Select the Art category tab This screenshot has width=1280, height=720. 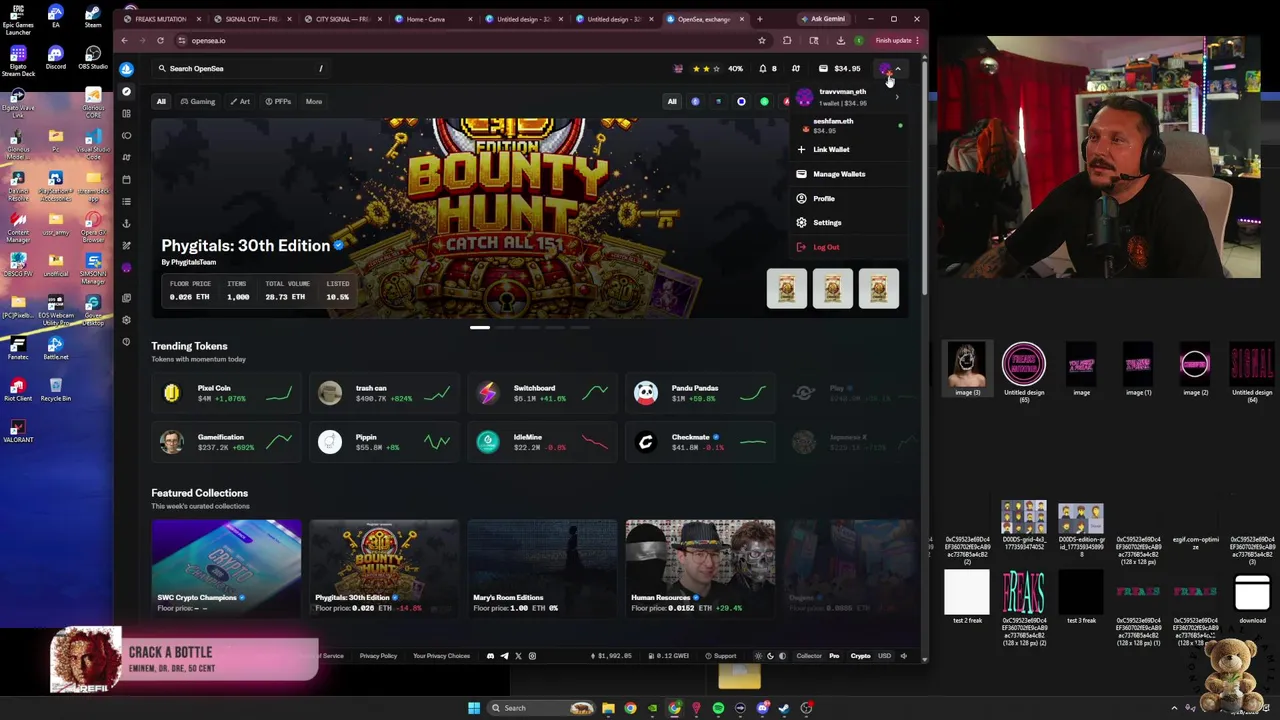(x=240, y=101)
